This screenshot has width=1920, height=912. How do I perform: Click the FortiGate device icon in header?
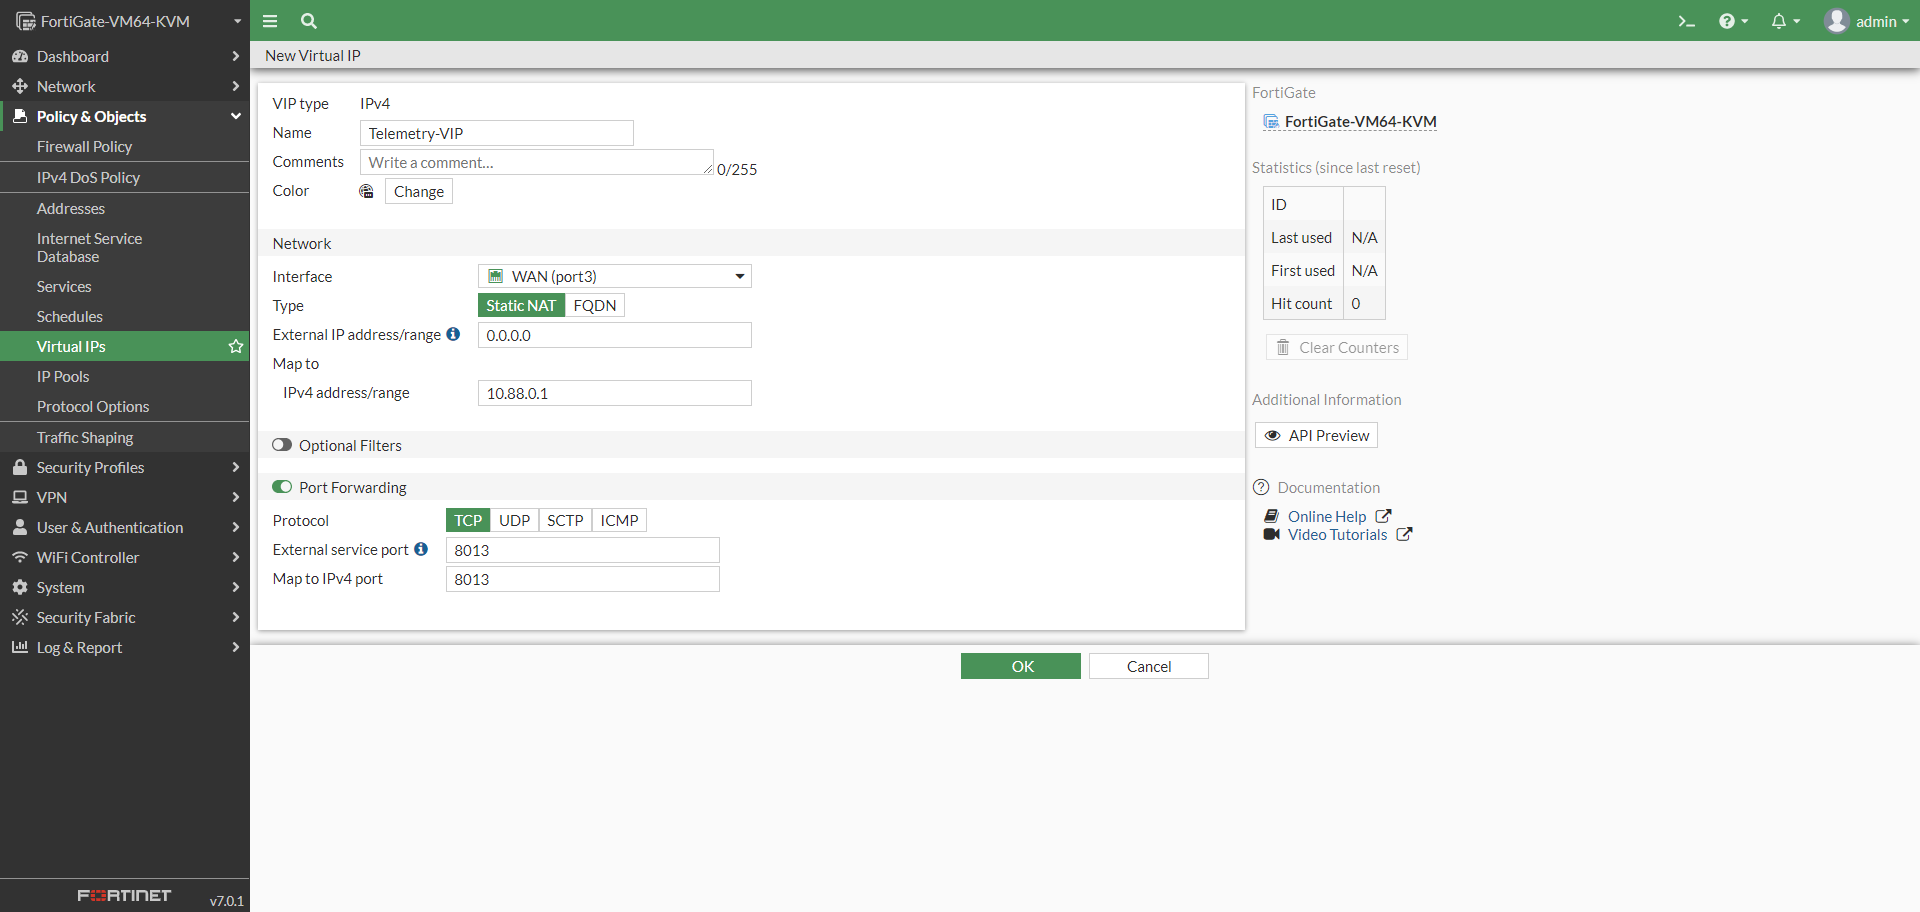pos(26,21)
